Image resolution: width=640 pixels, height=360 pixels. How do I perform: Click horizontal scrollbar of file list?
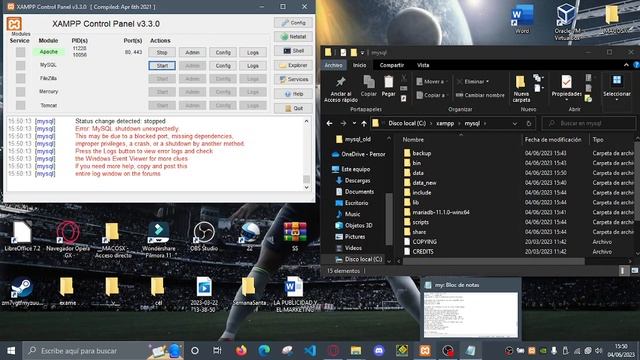click(x=494, y=261)
